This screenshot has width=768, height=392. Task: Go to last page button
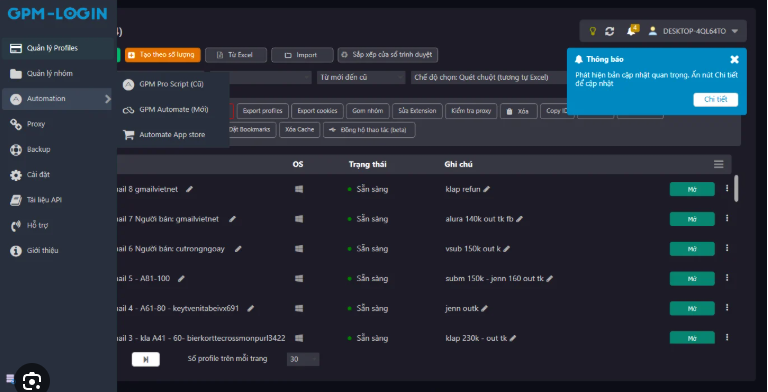pyautogui.click(x=145, y=360)
